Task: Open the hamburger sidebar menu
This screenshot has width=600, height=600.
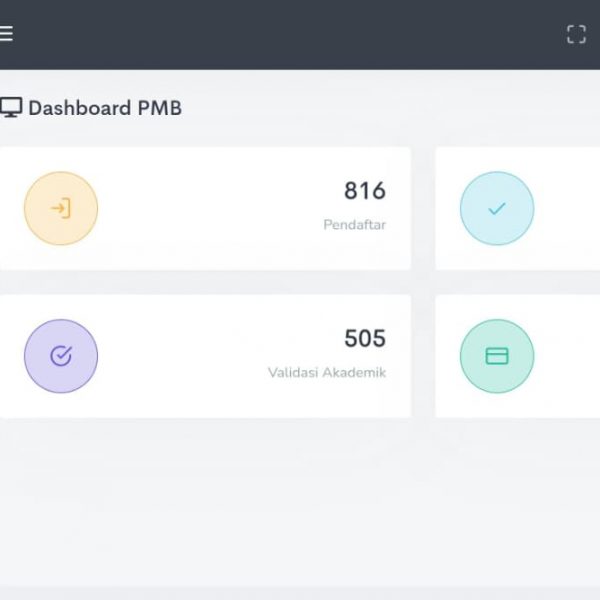Action: point(6,34)
